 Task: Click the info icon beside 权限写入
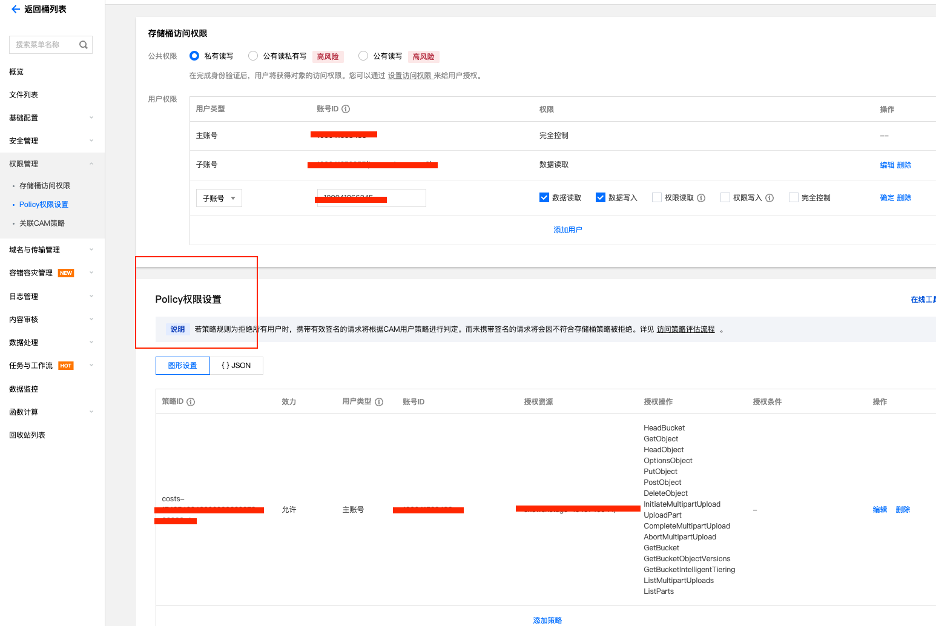click(x=769, y=198)
